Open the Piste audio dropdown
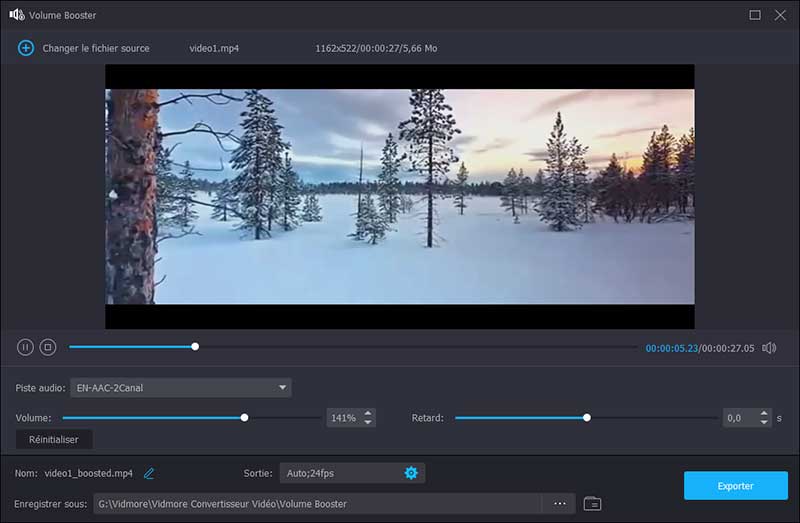 [181, 388]
